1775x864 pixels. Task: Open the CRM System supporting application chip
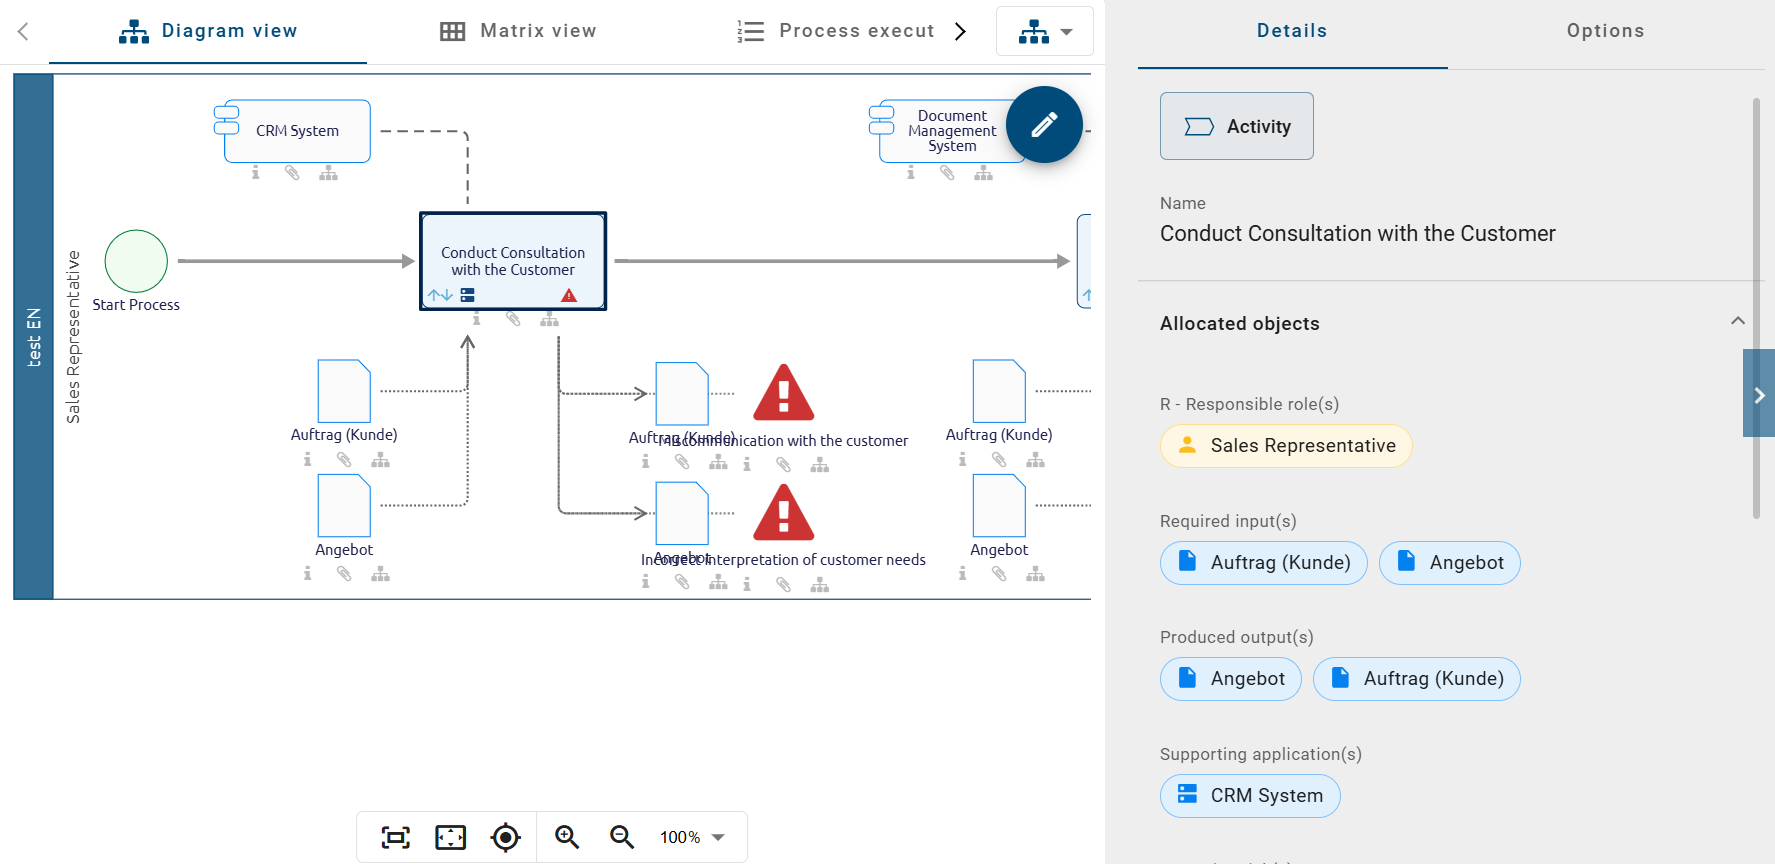click(1250, 796)
